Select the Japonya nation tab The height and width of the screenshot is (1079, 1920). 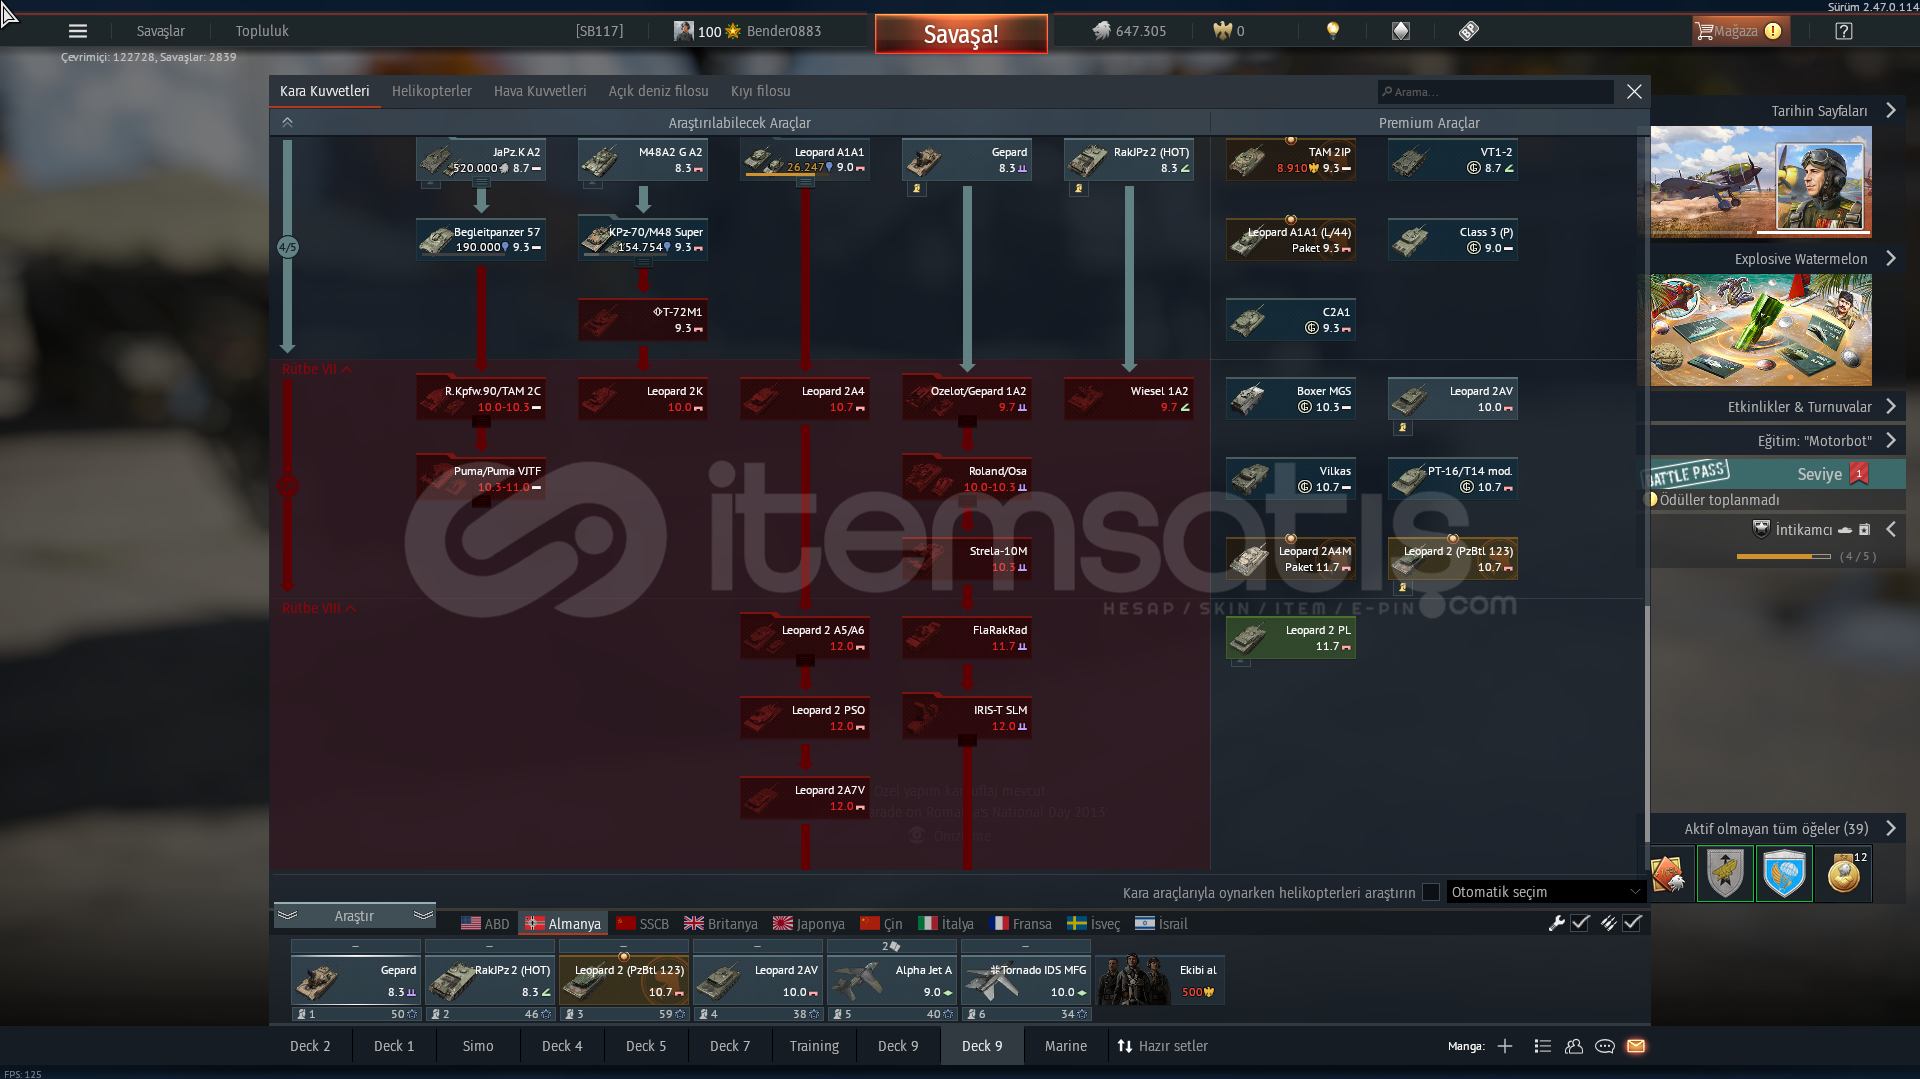(x=808, y=924)
